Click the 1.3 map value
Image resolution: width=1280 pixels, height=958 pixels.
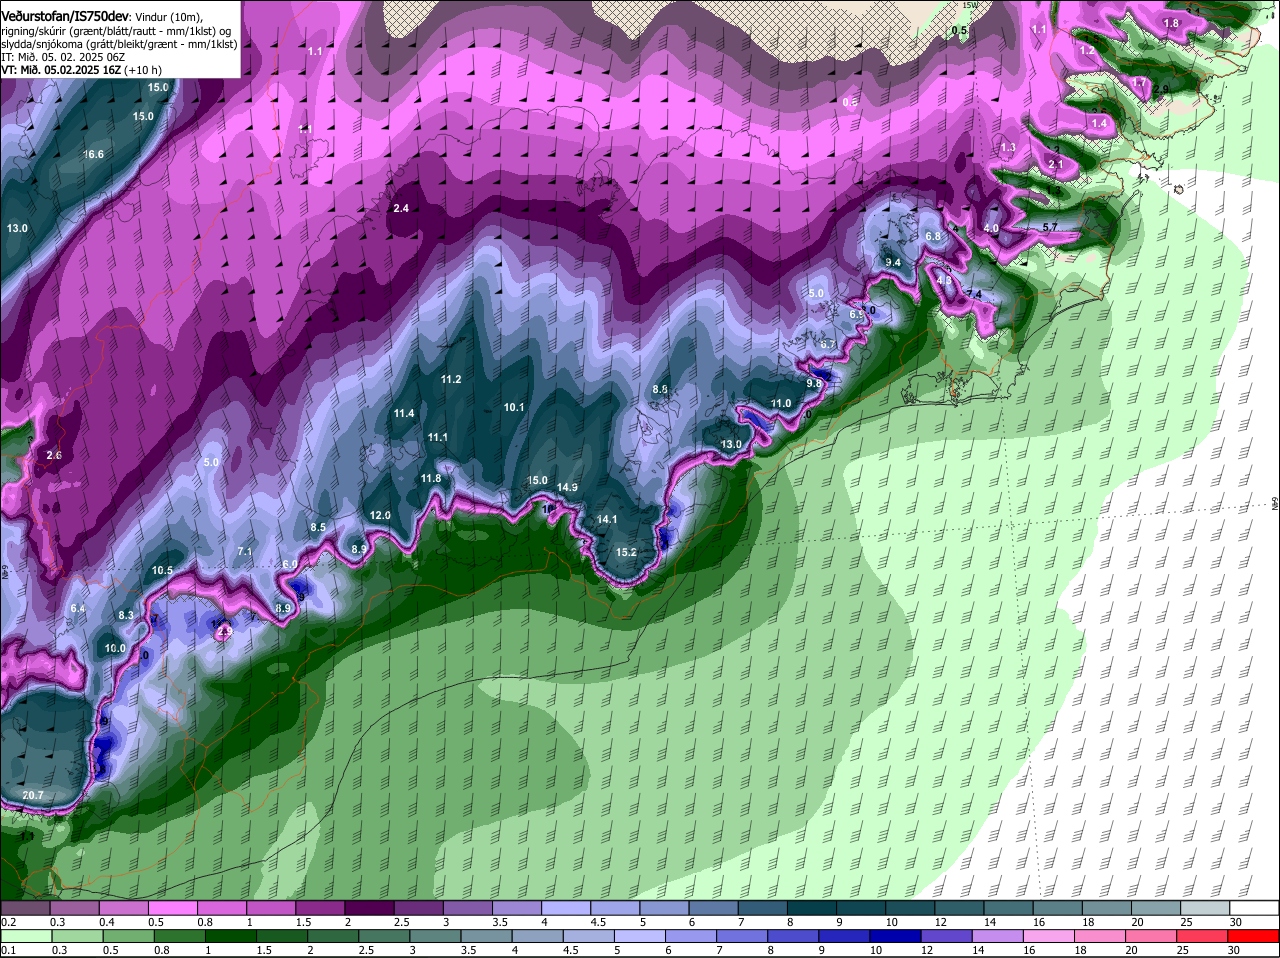click(x=1008, y=147)
